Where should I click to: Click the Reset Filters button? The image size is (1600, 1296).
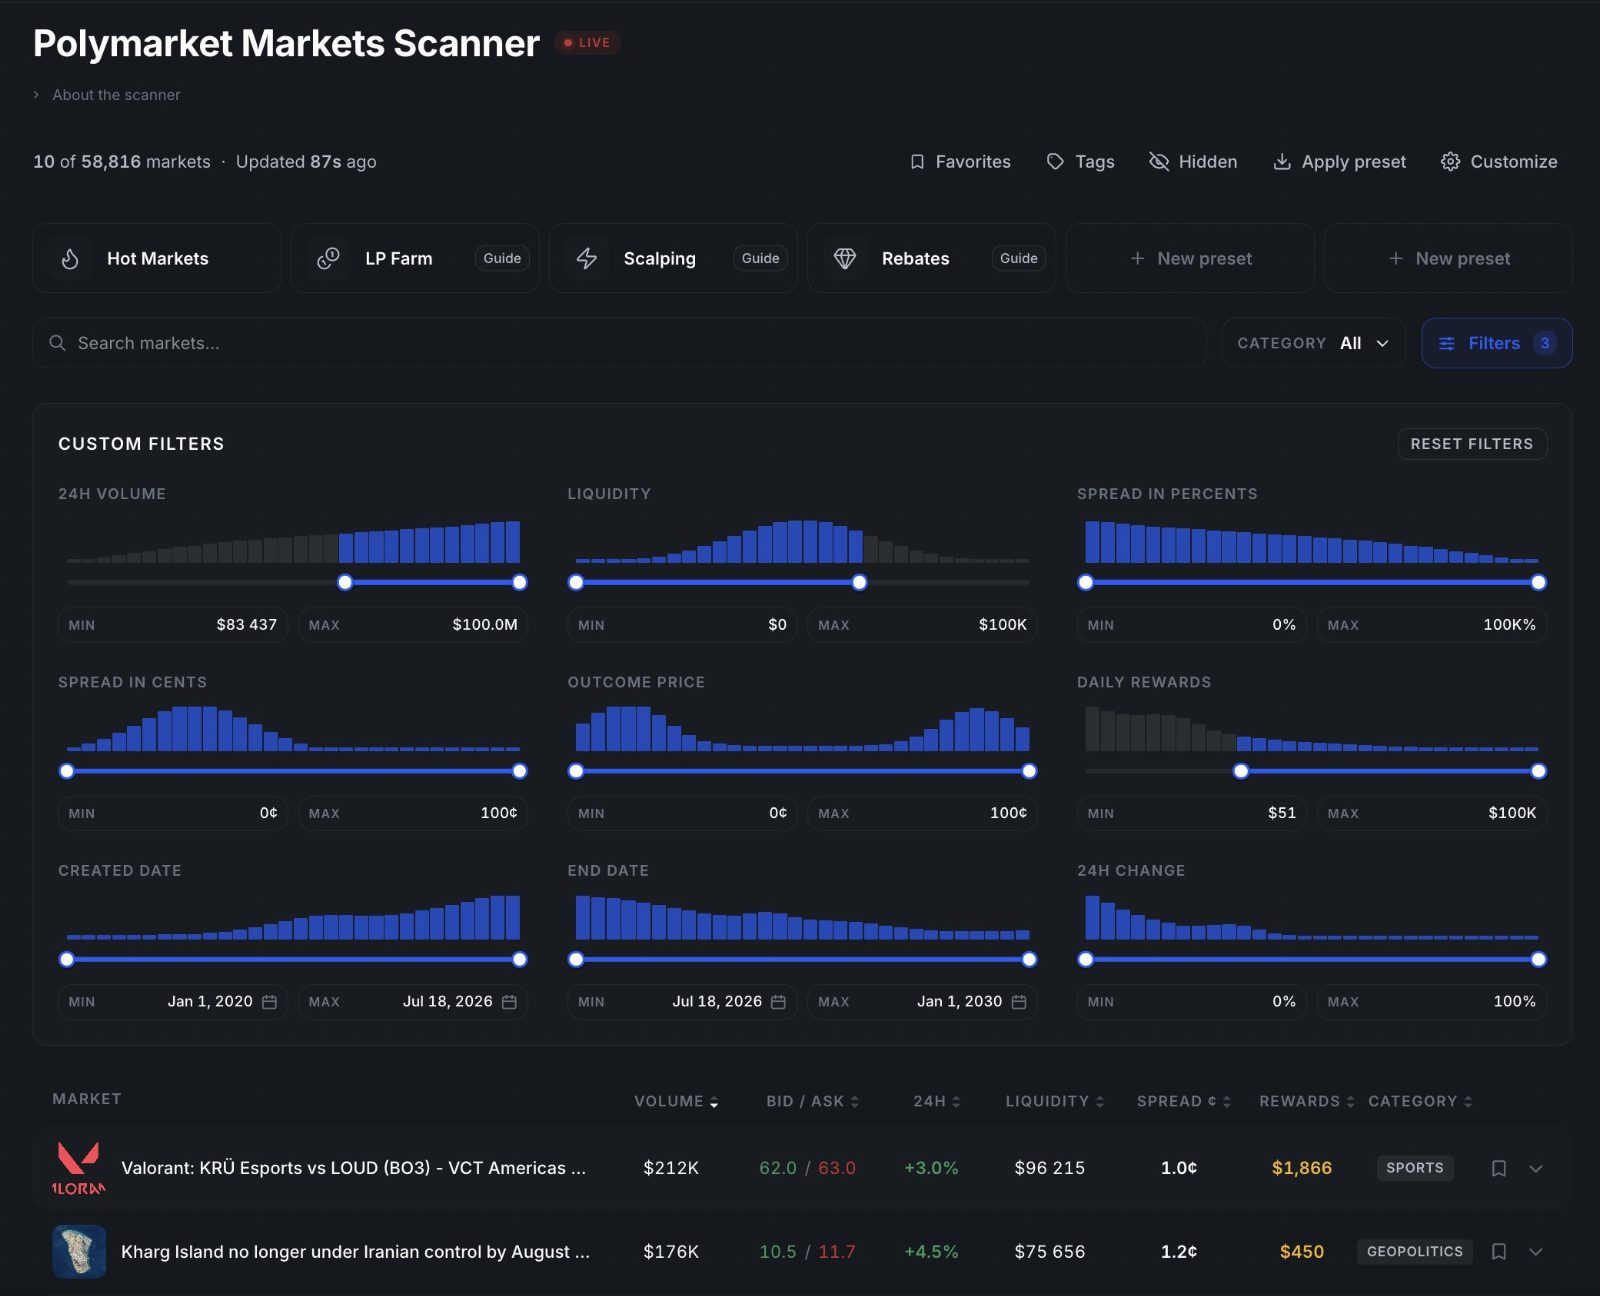tap(1472, 444)
